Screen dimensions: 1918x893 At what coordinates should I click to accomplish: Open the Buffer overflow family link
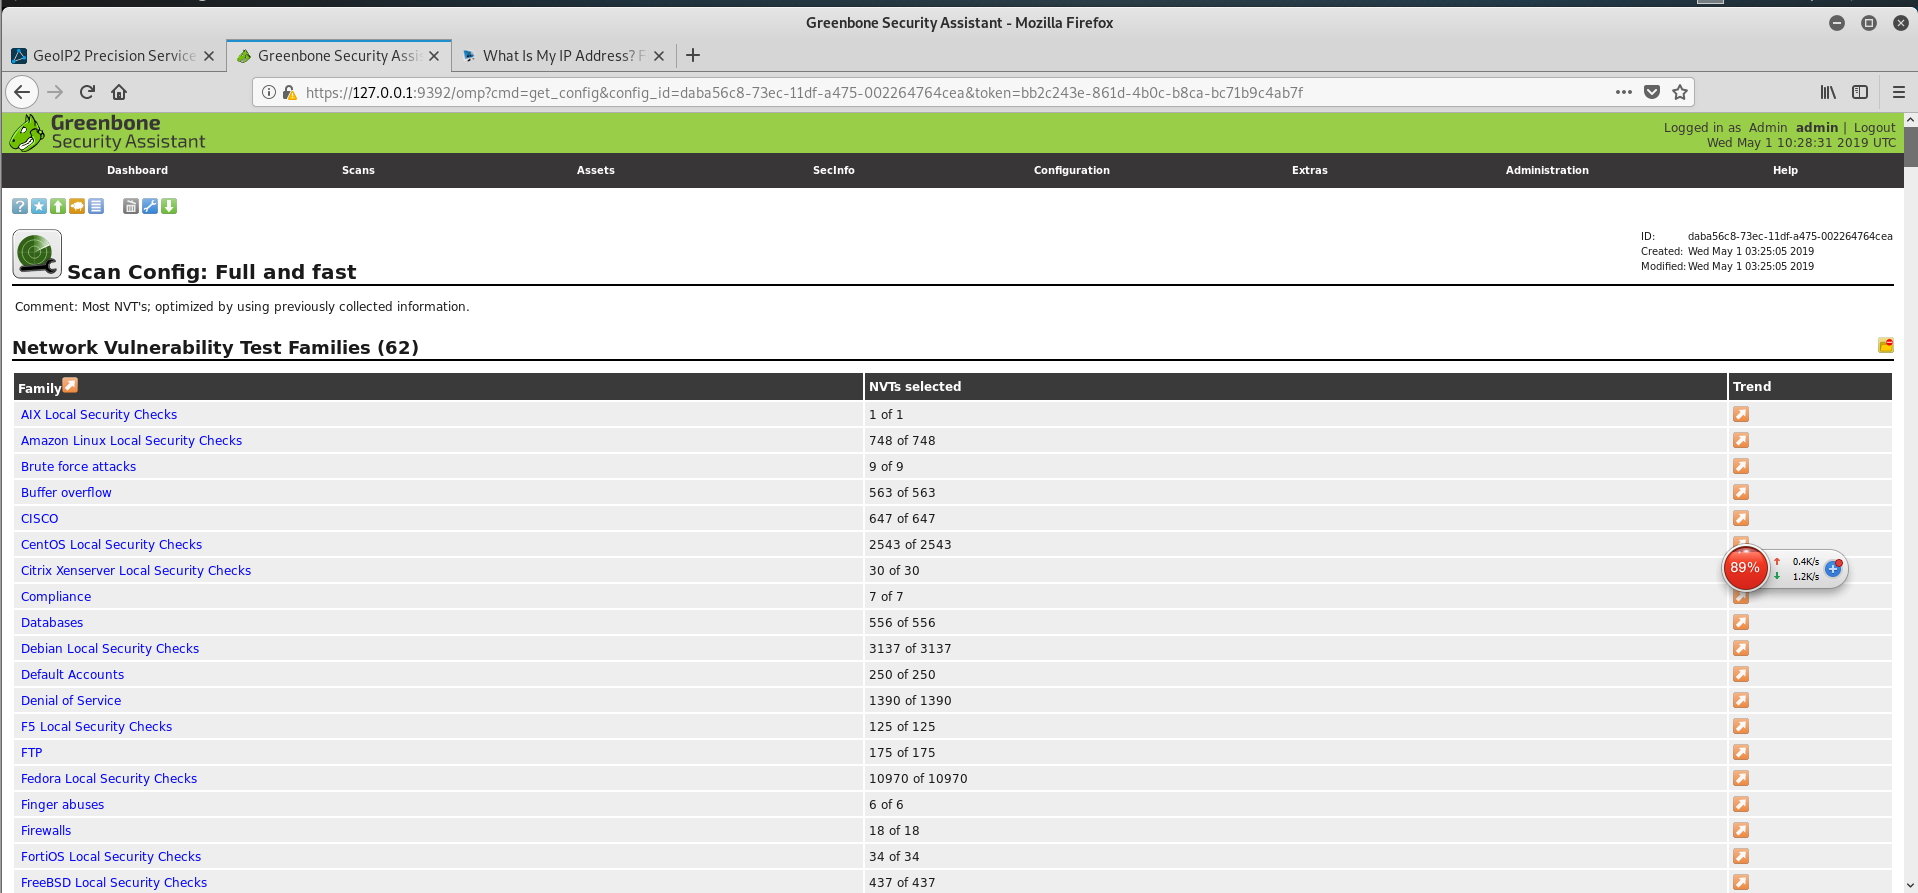66,492
